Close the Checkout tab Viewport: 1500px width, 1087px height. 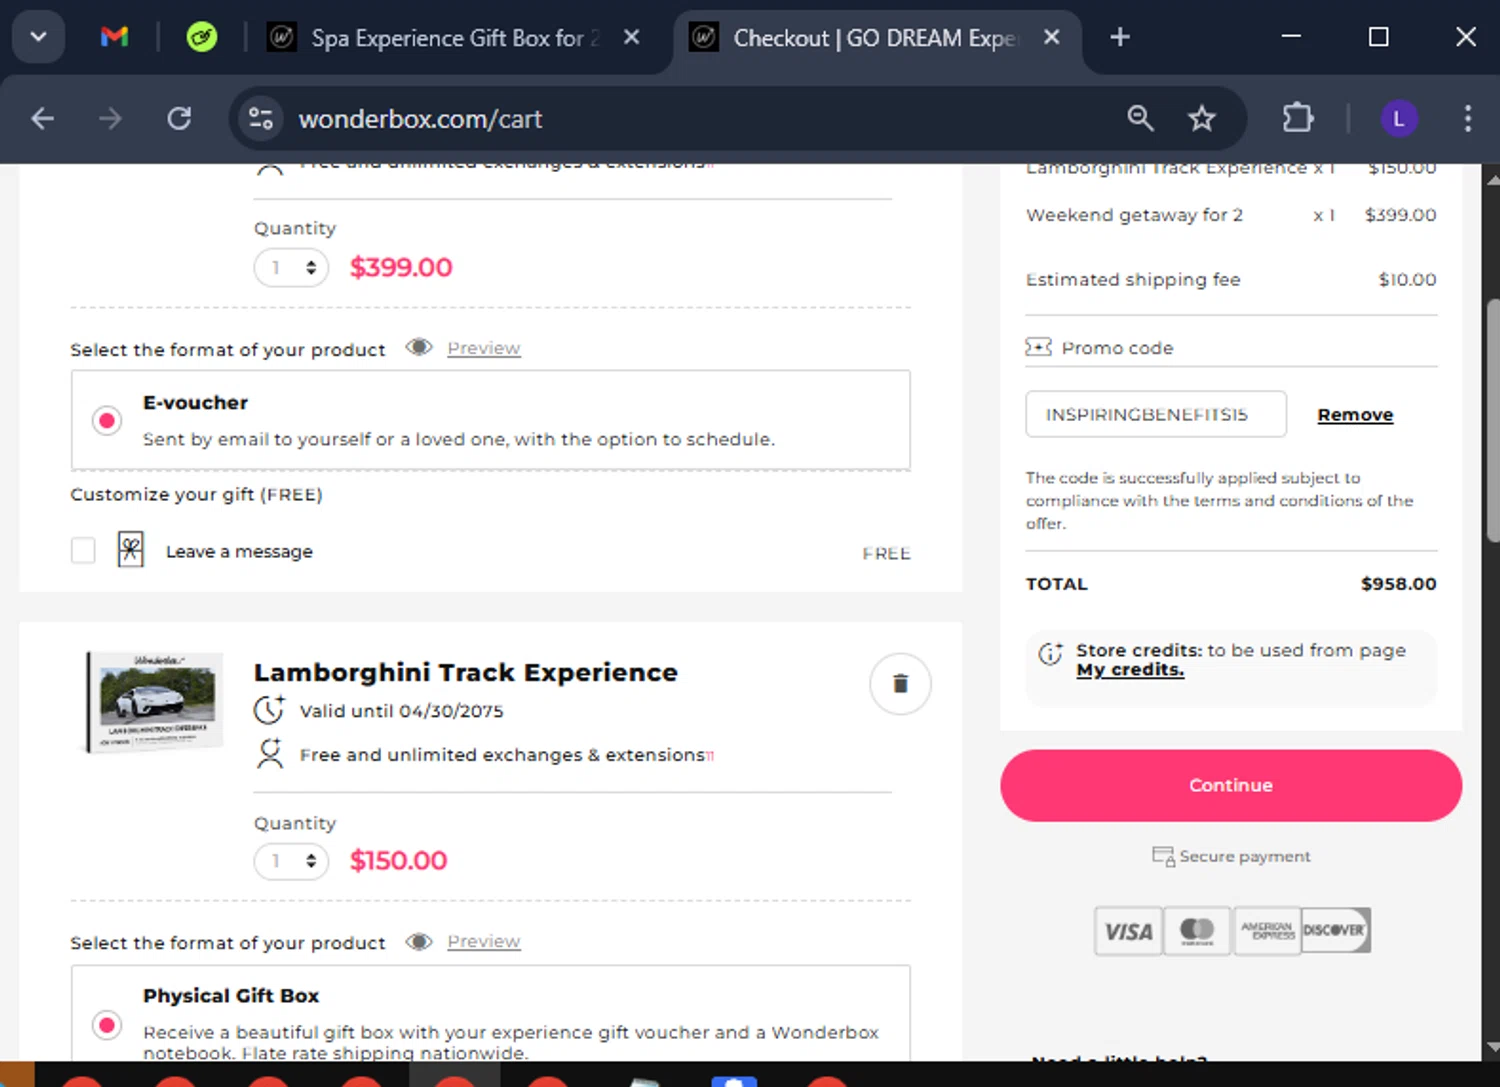pos(1051,37)
